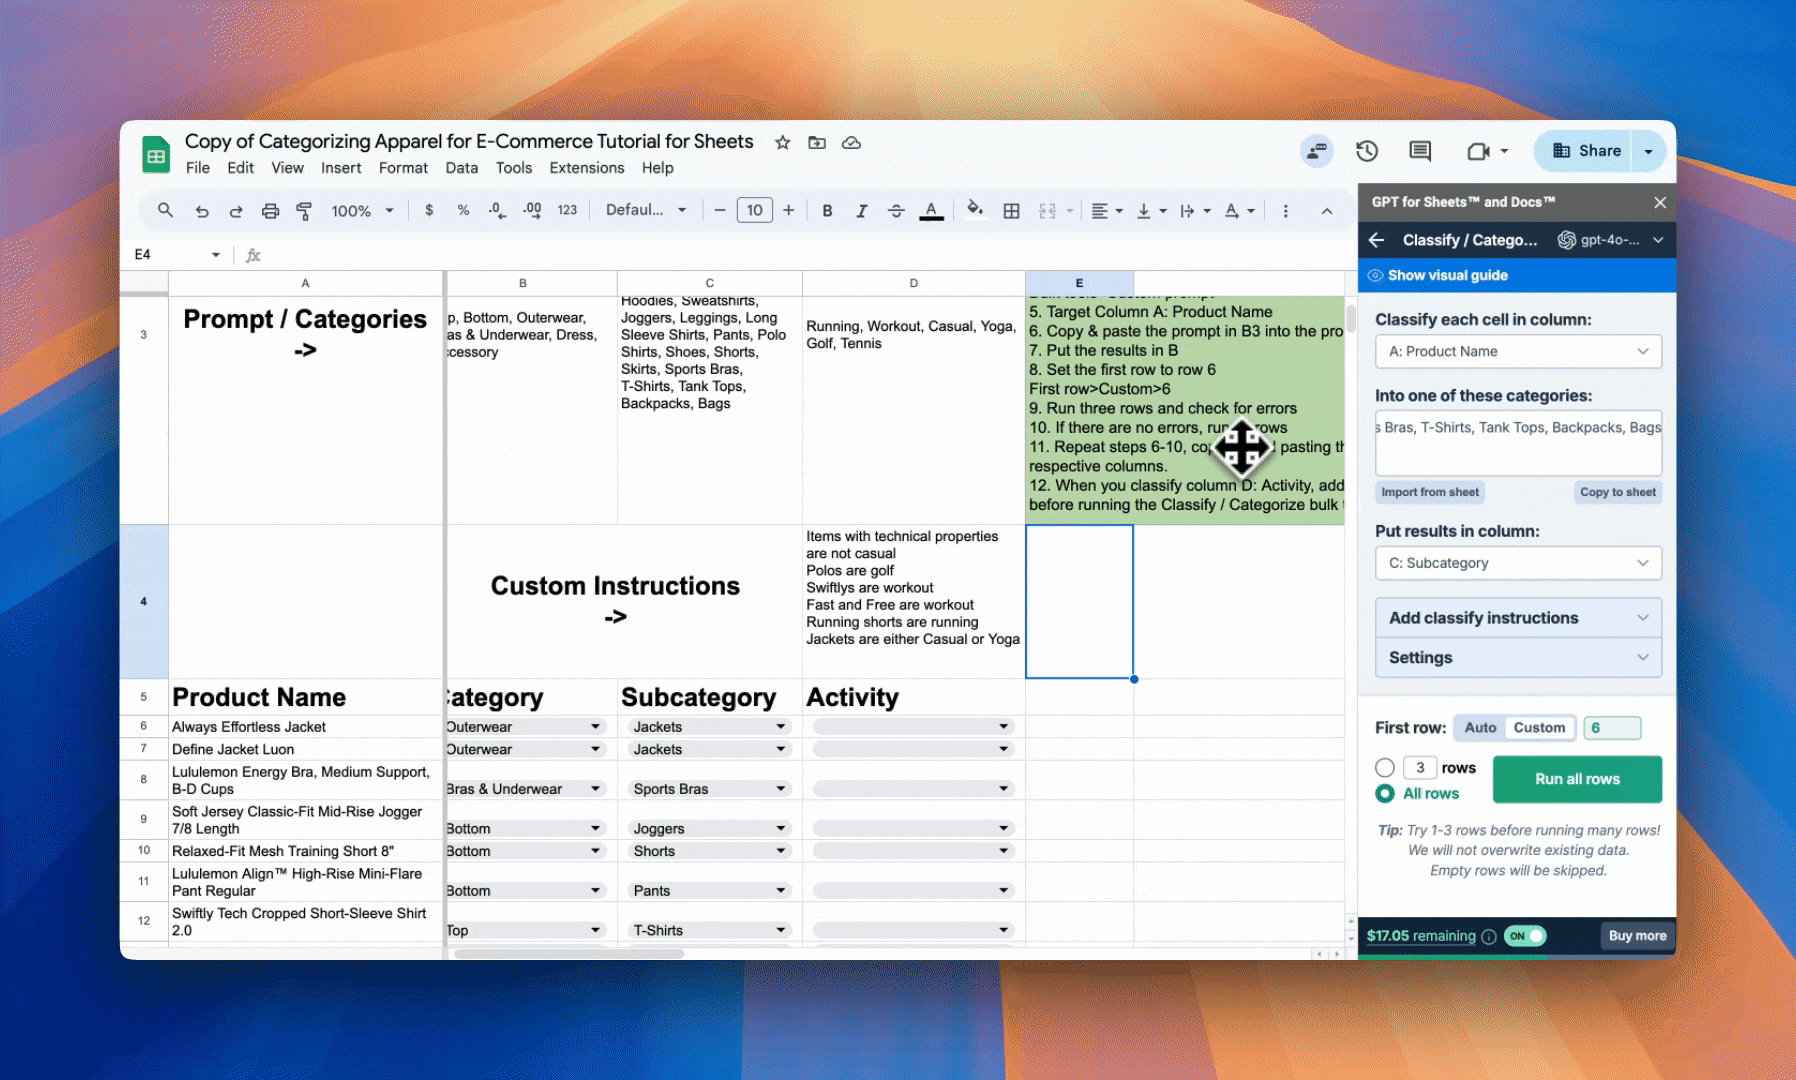Open the C: Subcategory results column dropdown
The image size is (1796, 1080).
1518,563
